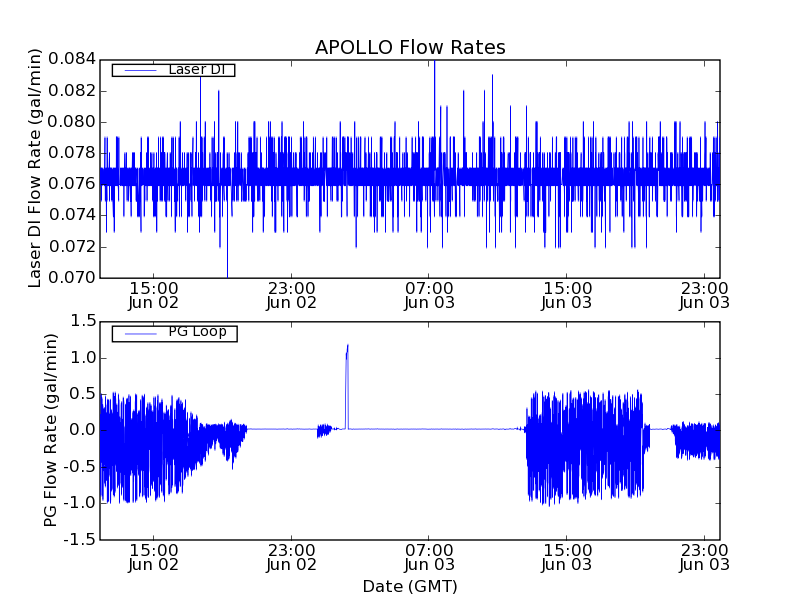Click the Laser DI Flow Rate y-axis label
This screenshot has width=800, height=600.
click(x=35, y=168)
